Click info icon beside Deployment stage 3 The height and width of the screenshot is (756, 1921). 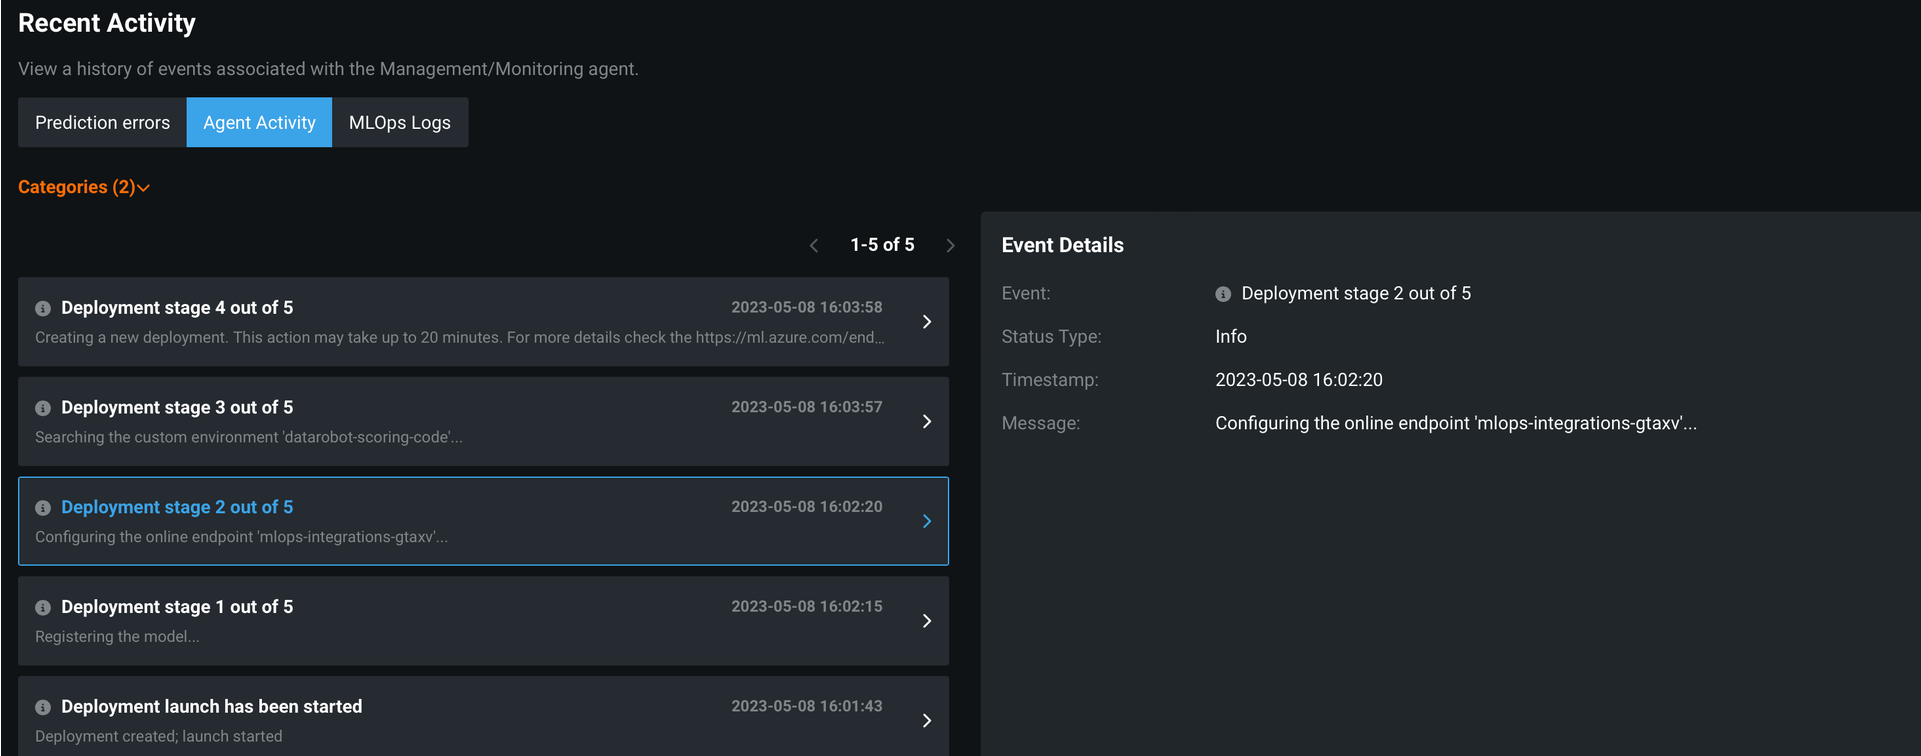click(43, 408)
